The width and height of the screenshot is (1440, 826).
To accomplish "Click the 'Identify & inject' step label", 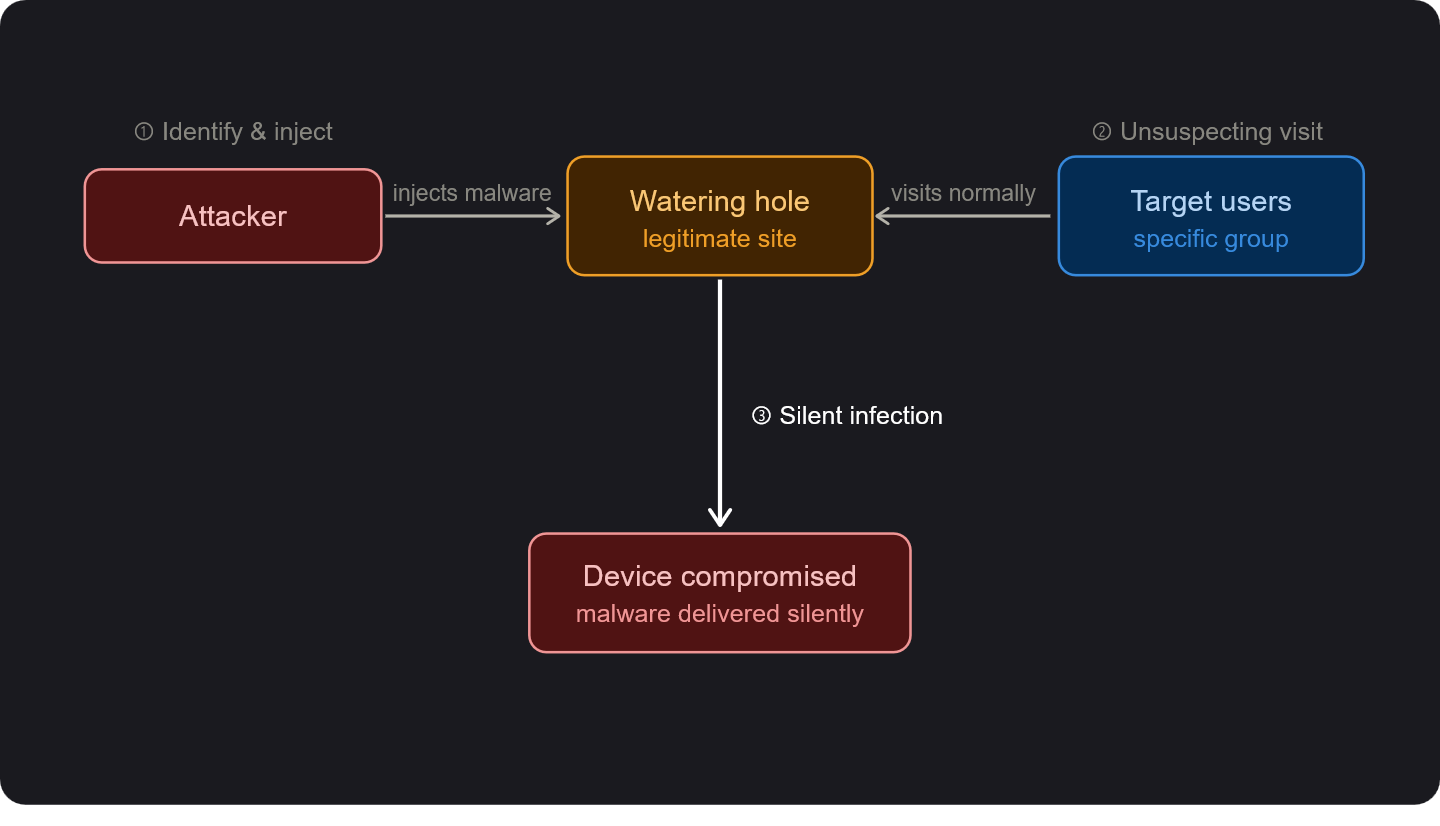I will (x=247, y=132).
